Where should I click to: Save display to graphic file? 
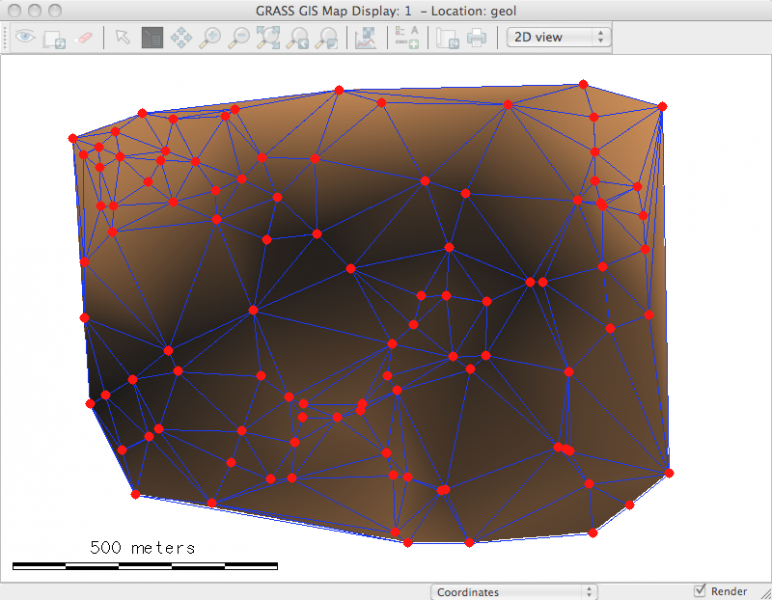coord(448,38)
